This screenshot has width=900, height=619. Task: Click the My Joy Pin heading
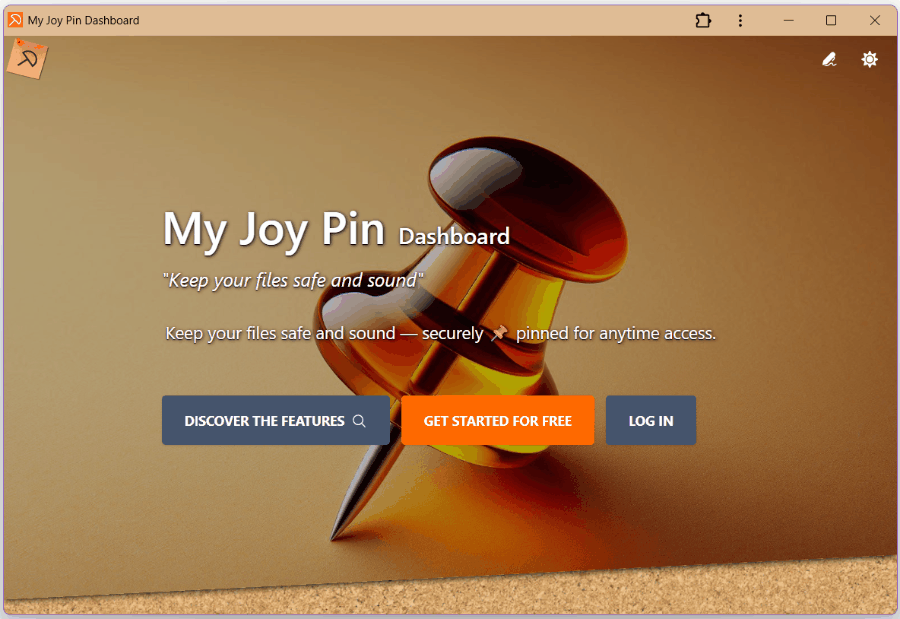coord(274,230)
